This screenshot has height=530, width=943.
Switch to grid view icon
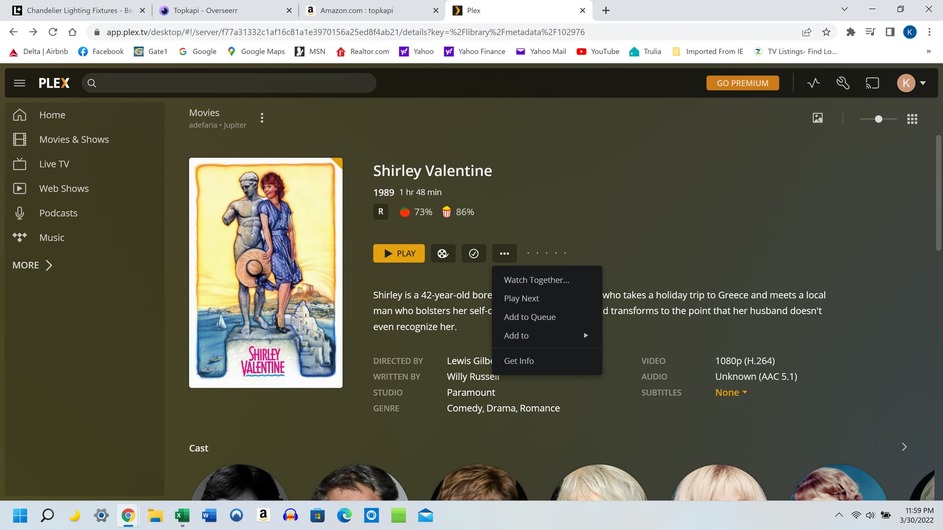point(912,119)
